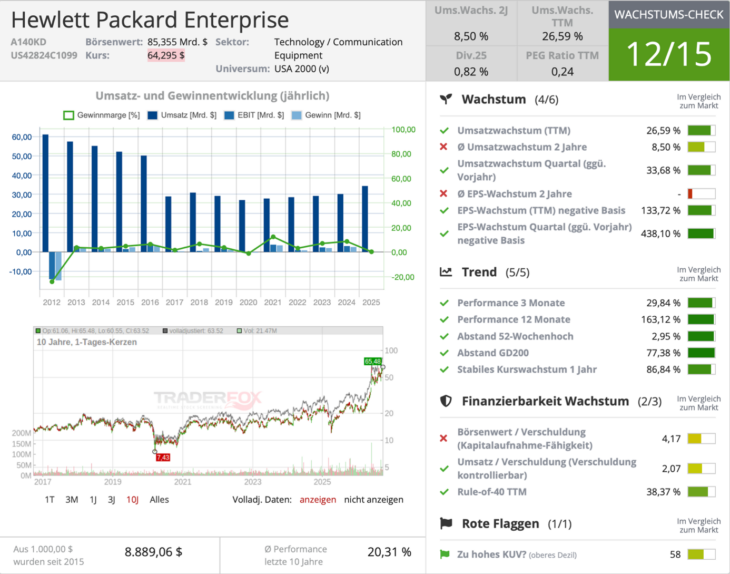Click the green checkmark beside EPS-Wachstum (TTM) negative Basis
The image size is (730, 574).
click(x=444, y=210)
